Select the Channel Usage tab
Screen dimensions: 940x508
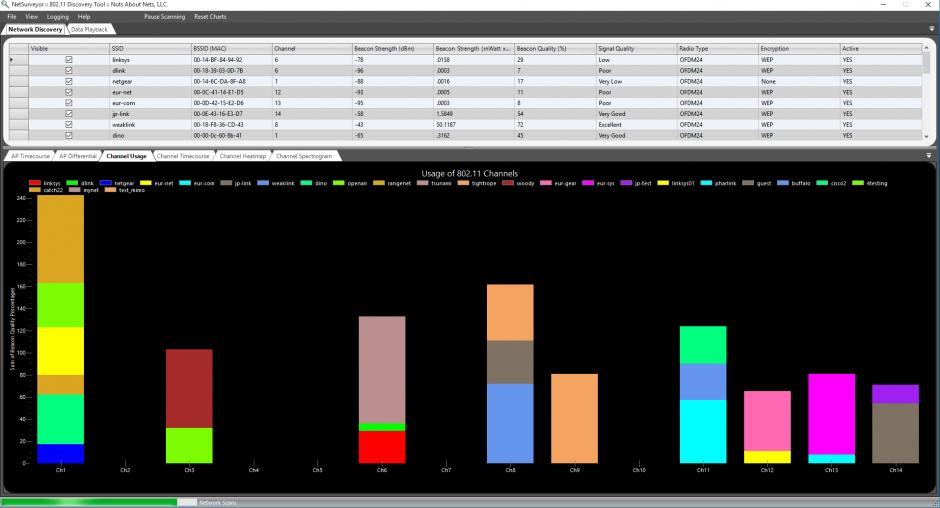click(x=126, y=156)
